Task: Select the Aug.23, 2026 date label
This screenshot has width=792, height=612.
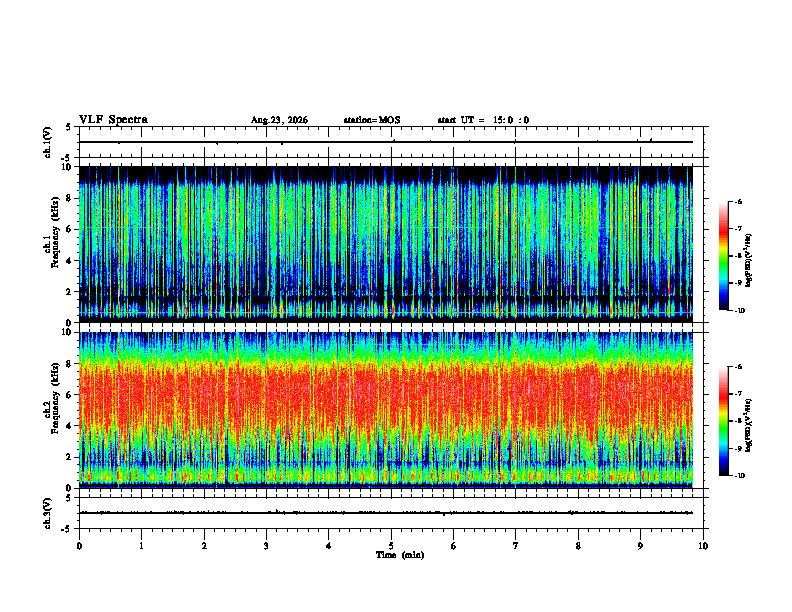Action: tap(279, 120)
